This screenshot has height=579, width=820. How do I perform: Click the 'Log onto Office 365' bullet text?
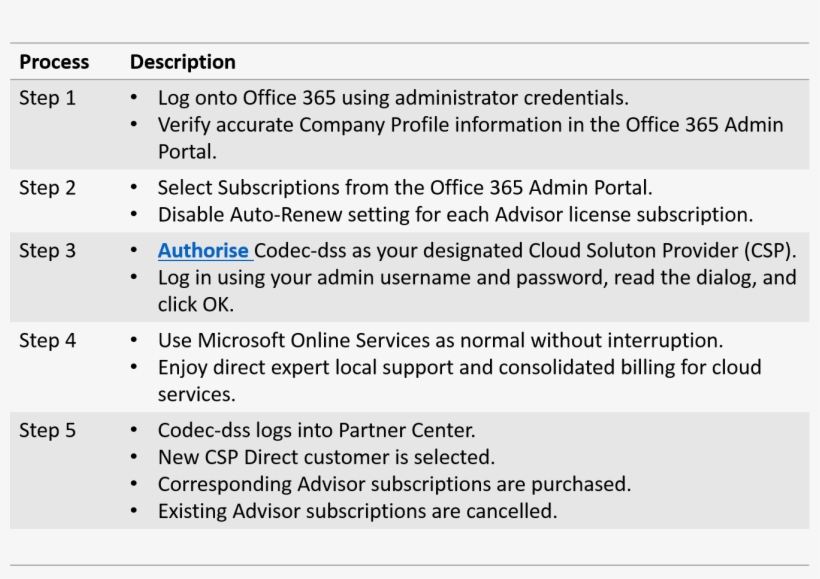(393, 98)
